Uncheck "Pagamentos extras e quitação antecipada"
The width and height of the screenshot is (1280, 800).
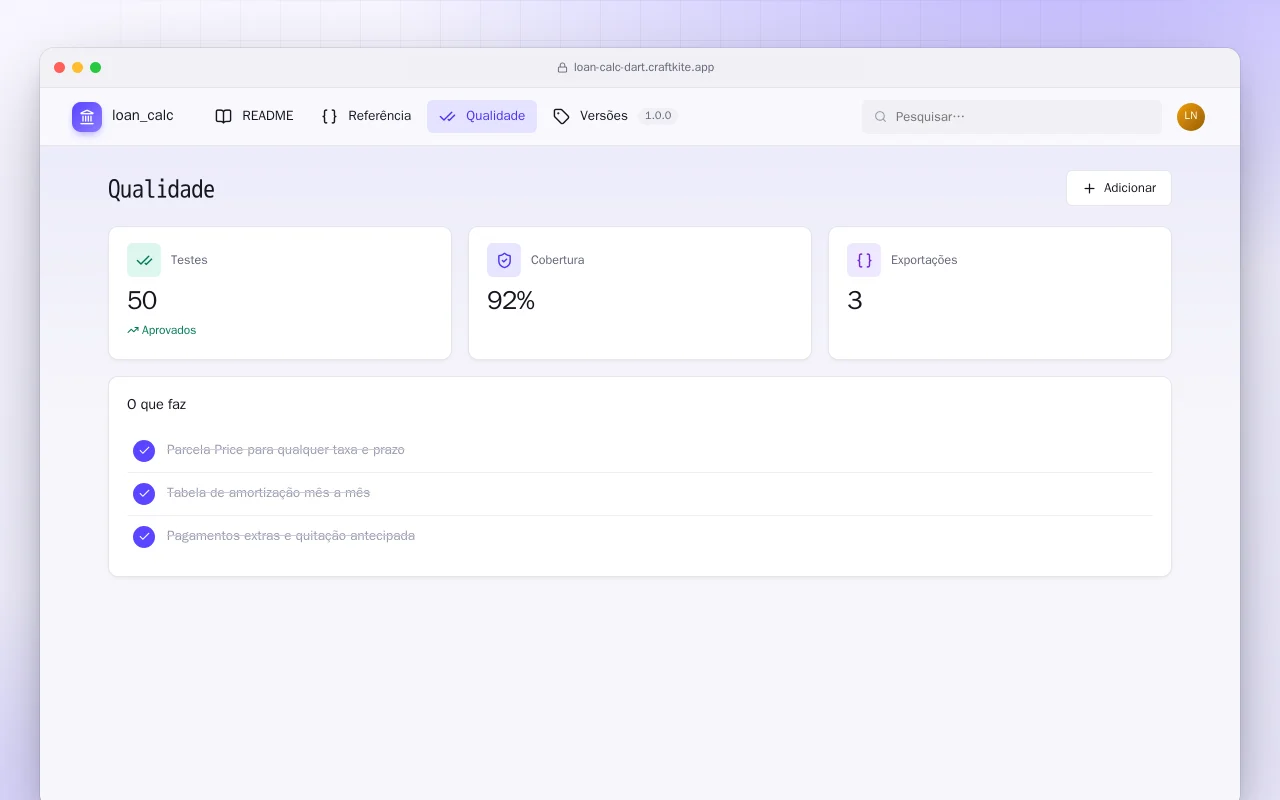(144, 537)
